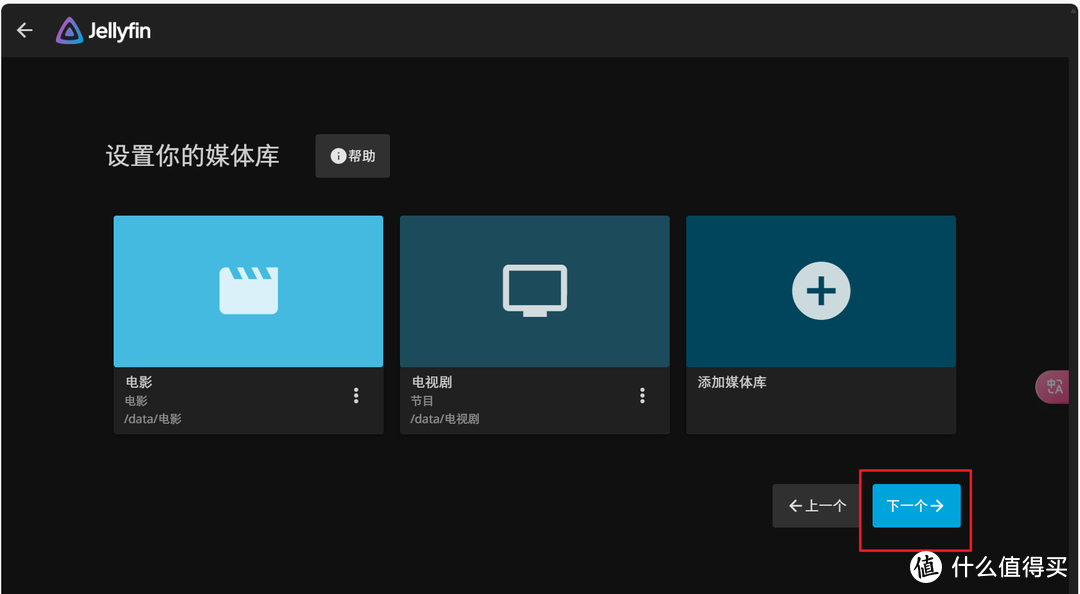
Task: Click the 上一个 button to go back
Action: pos(816,505)
